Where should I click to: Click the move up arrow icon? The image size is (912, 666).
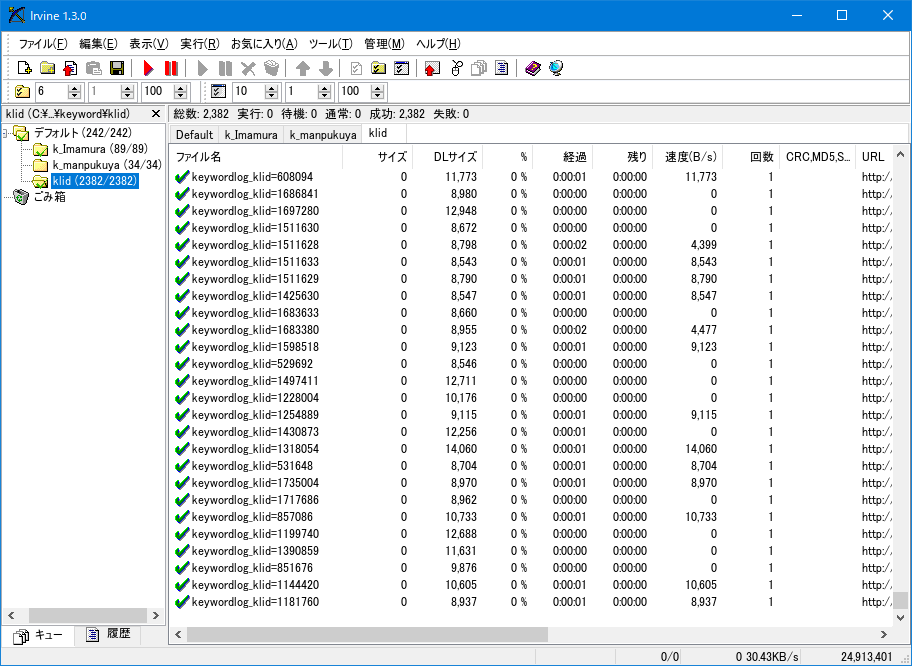click(302, 69)
